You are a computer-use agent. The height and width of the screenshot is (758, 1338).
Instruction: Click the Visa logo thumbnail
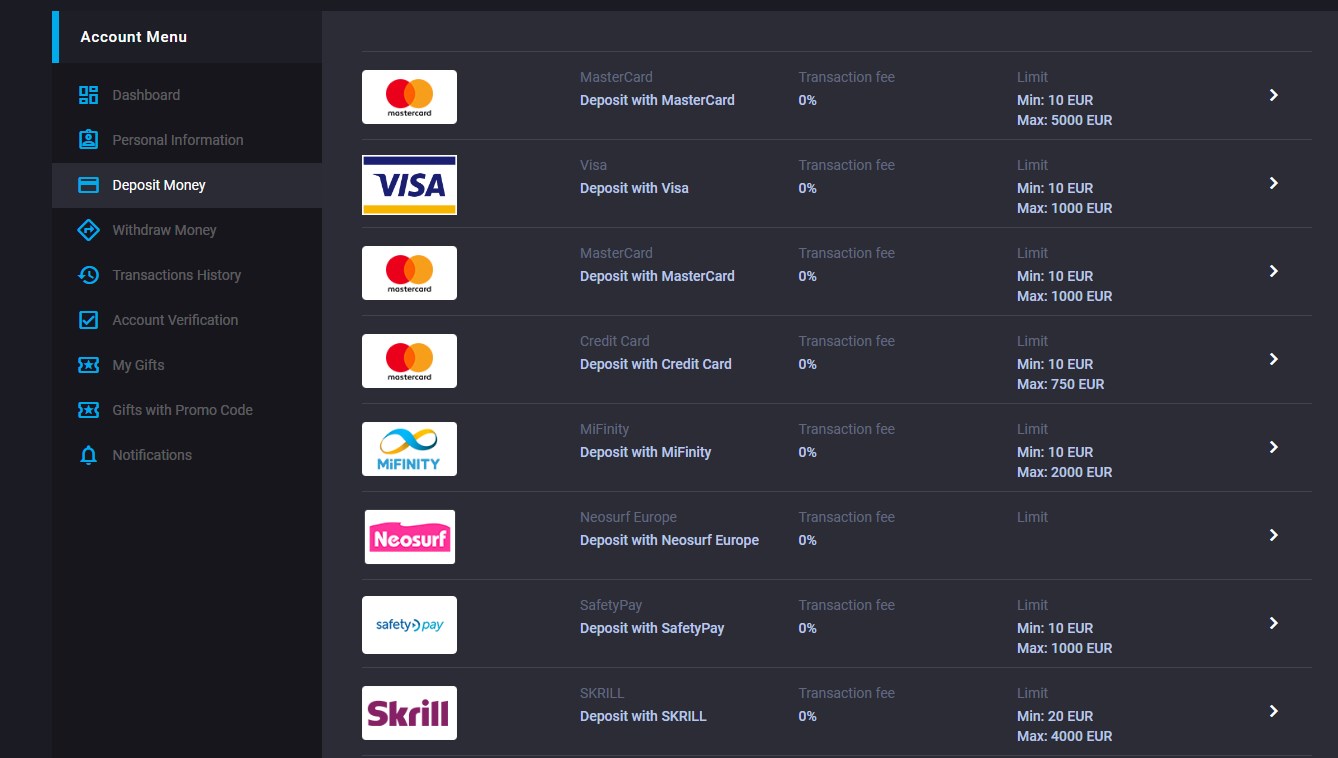click(409, 185)
